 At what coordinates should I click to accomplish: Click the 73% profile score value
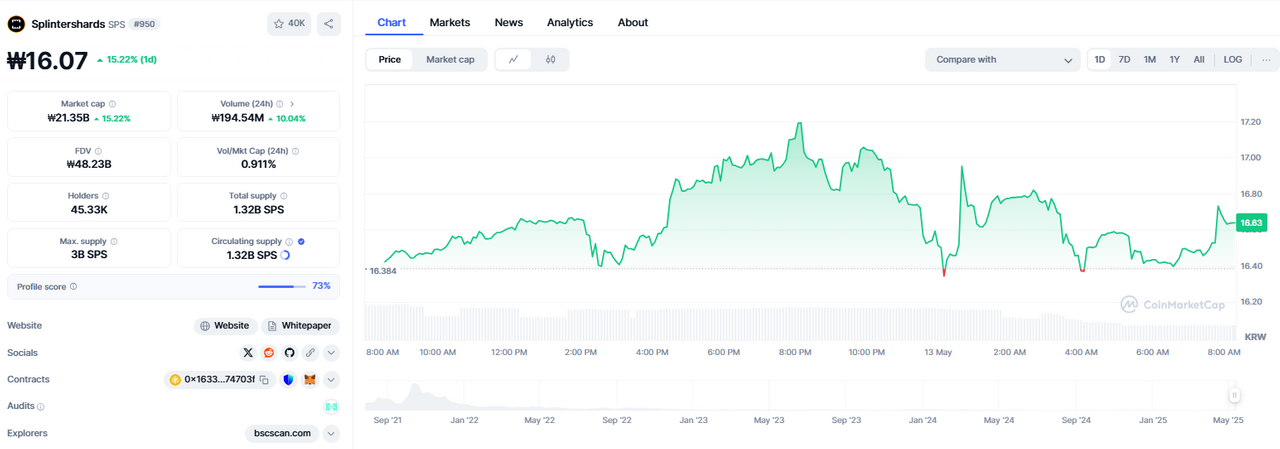point(321,286)
